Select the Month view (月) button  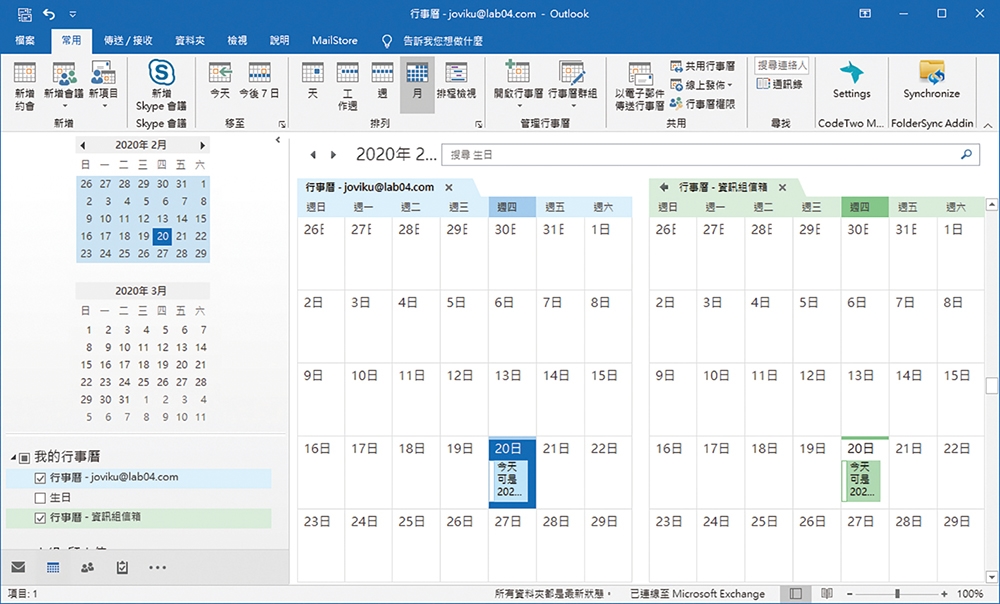click(x=417, y=84)
